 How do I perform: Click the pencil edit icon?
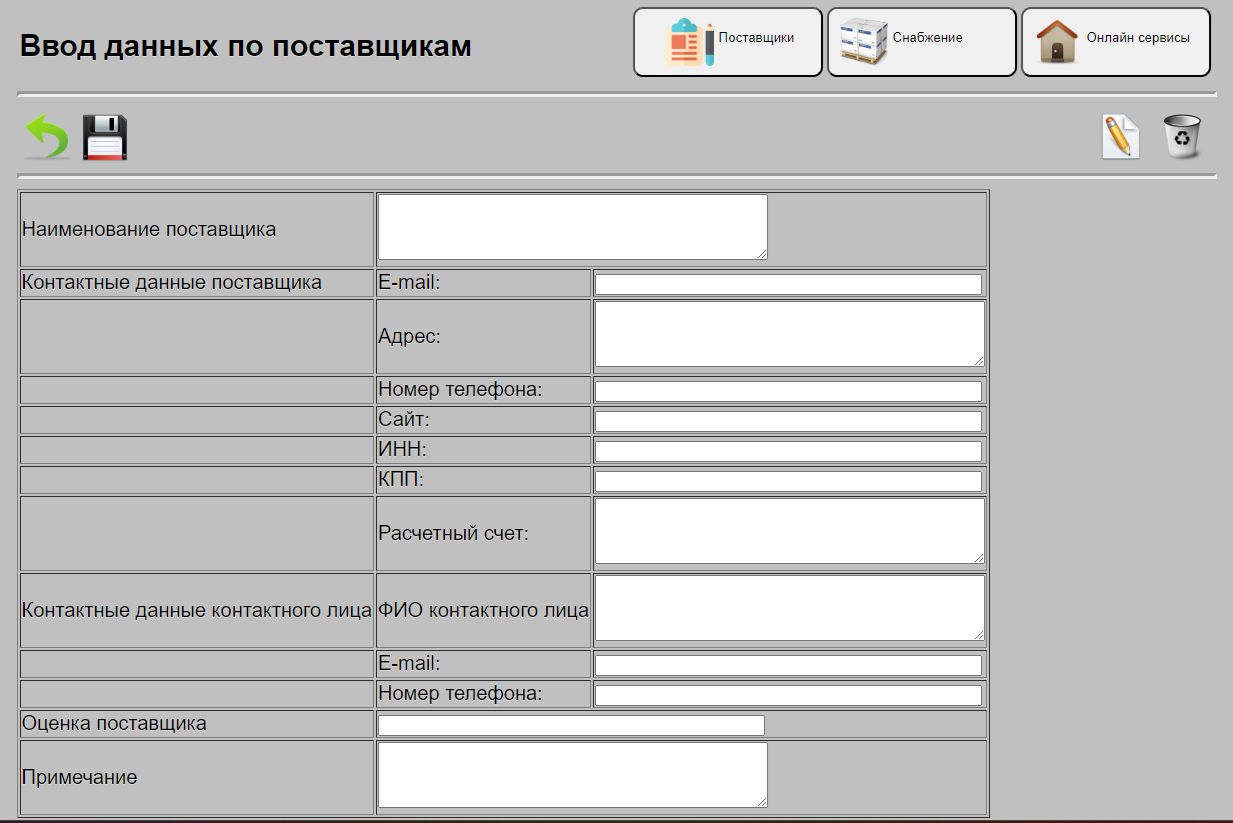[x=1120, y=137]
